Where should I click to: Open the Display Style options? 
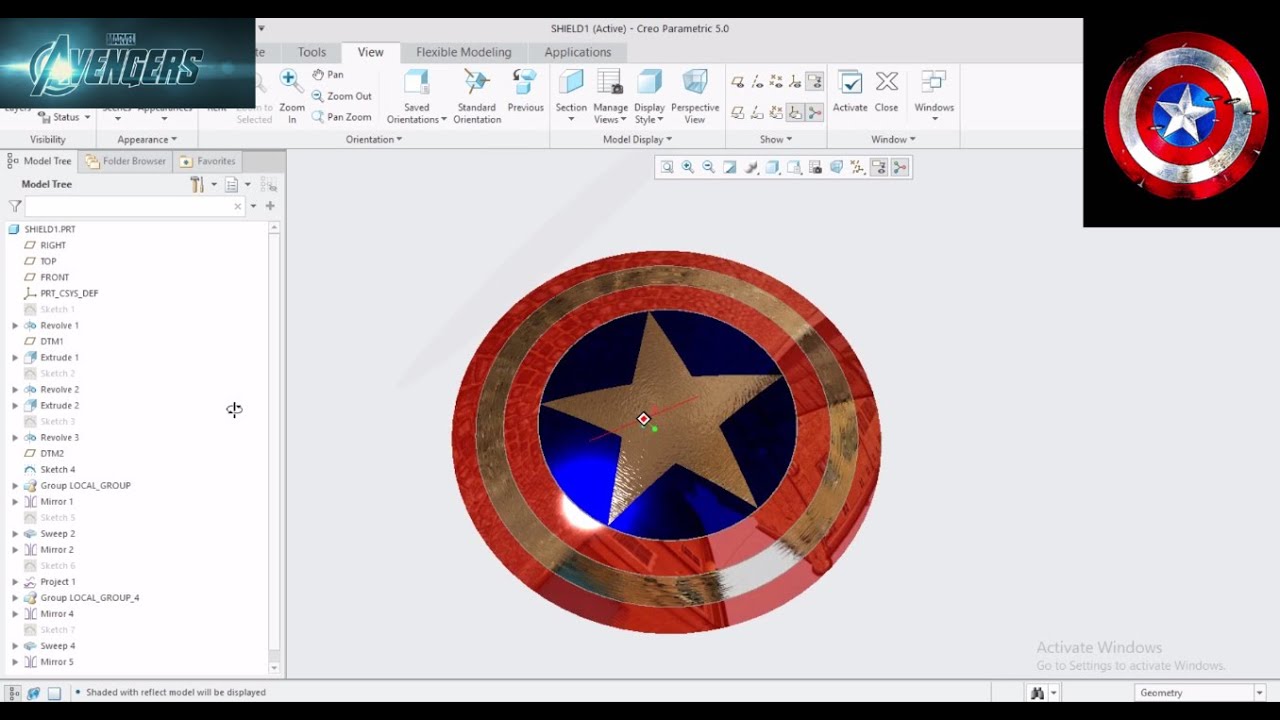pyautogui.click(x=649, y=97)
